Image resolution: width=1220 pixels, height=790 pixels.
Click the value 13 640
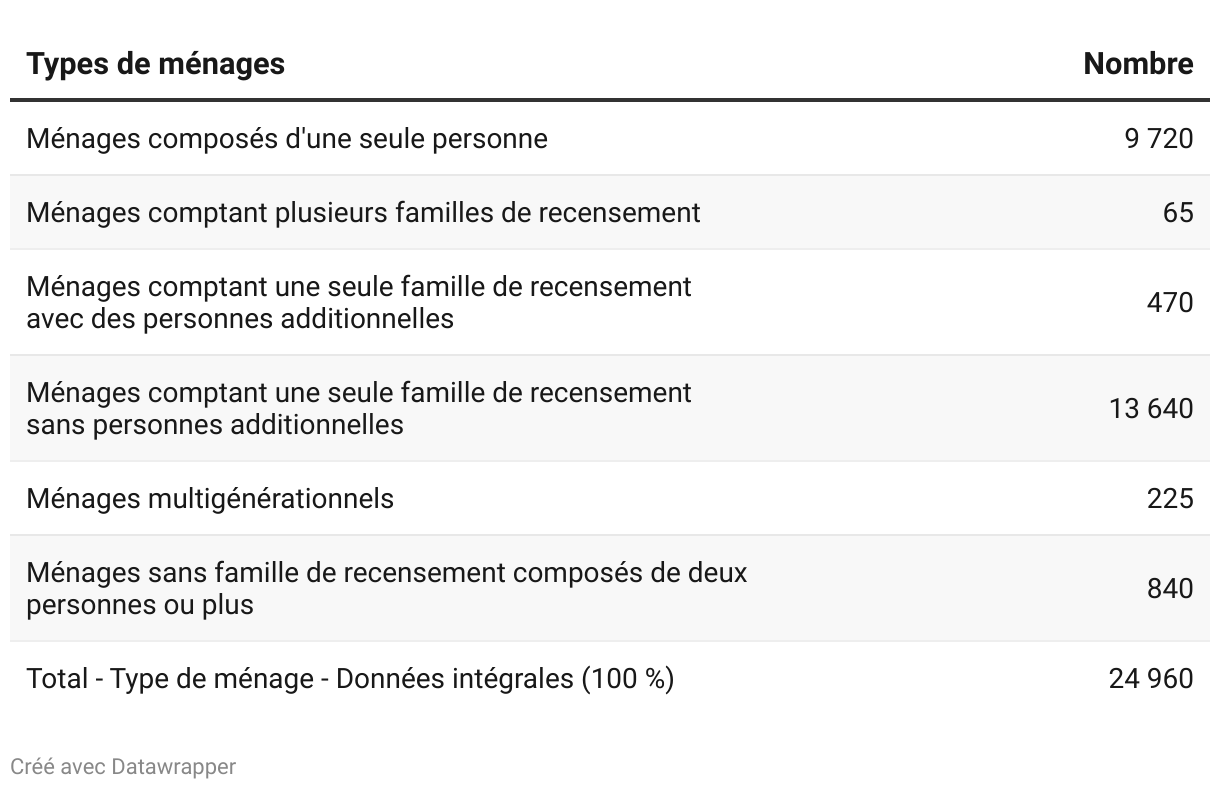tap(1151, 408)
